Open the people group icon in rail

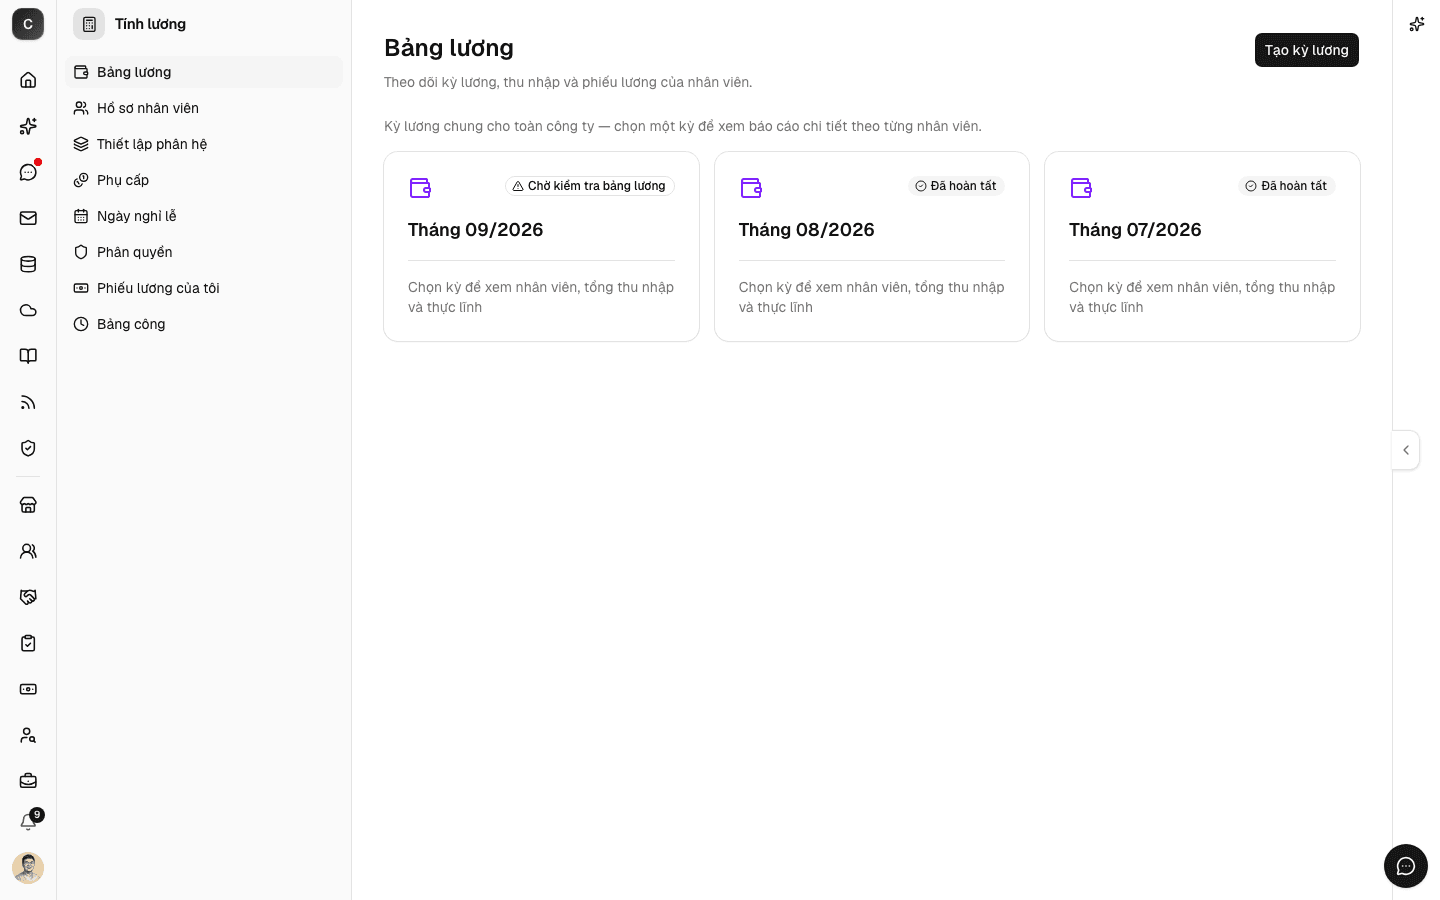pos(28,551)
